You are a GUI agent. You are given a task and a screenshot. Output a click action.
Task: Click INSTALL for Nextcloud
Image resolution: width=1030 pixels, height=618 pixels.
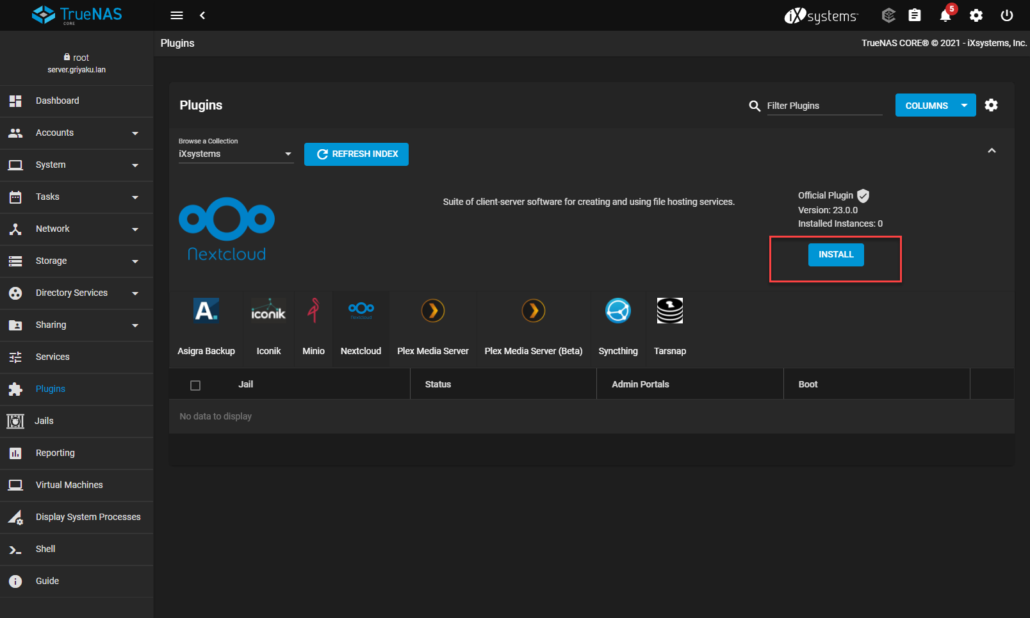pyautogui.click(x=836, y=255)
